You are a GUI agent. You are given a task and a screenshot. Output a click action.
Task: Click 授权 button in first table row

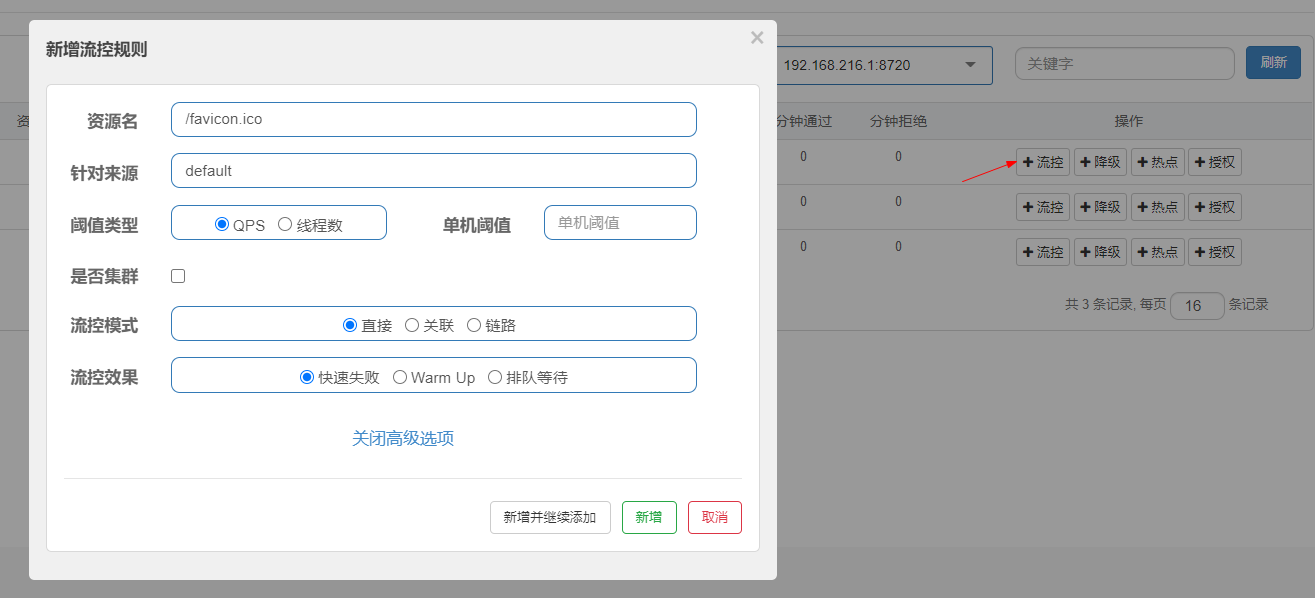tap(1215, 162)
